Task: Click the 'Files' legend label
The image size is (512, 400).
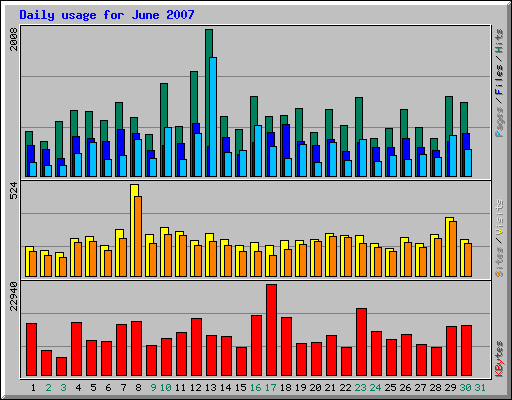Action: pyautogui.click(x=499, y=79)
